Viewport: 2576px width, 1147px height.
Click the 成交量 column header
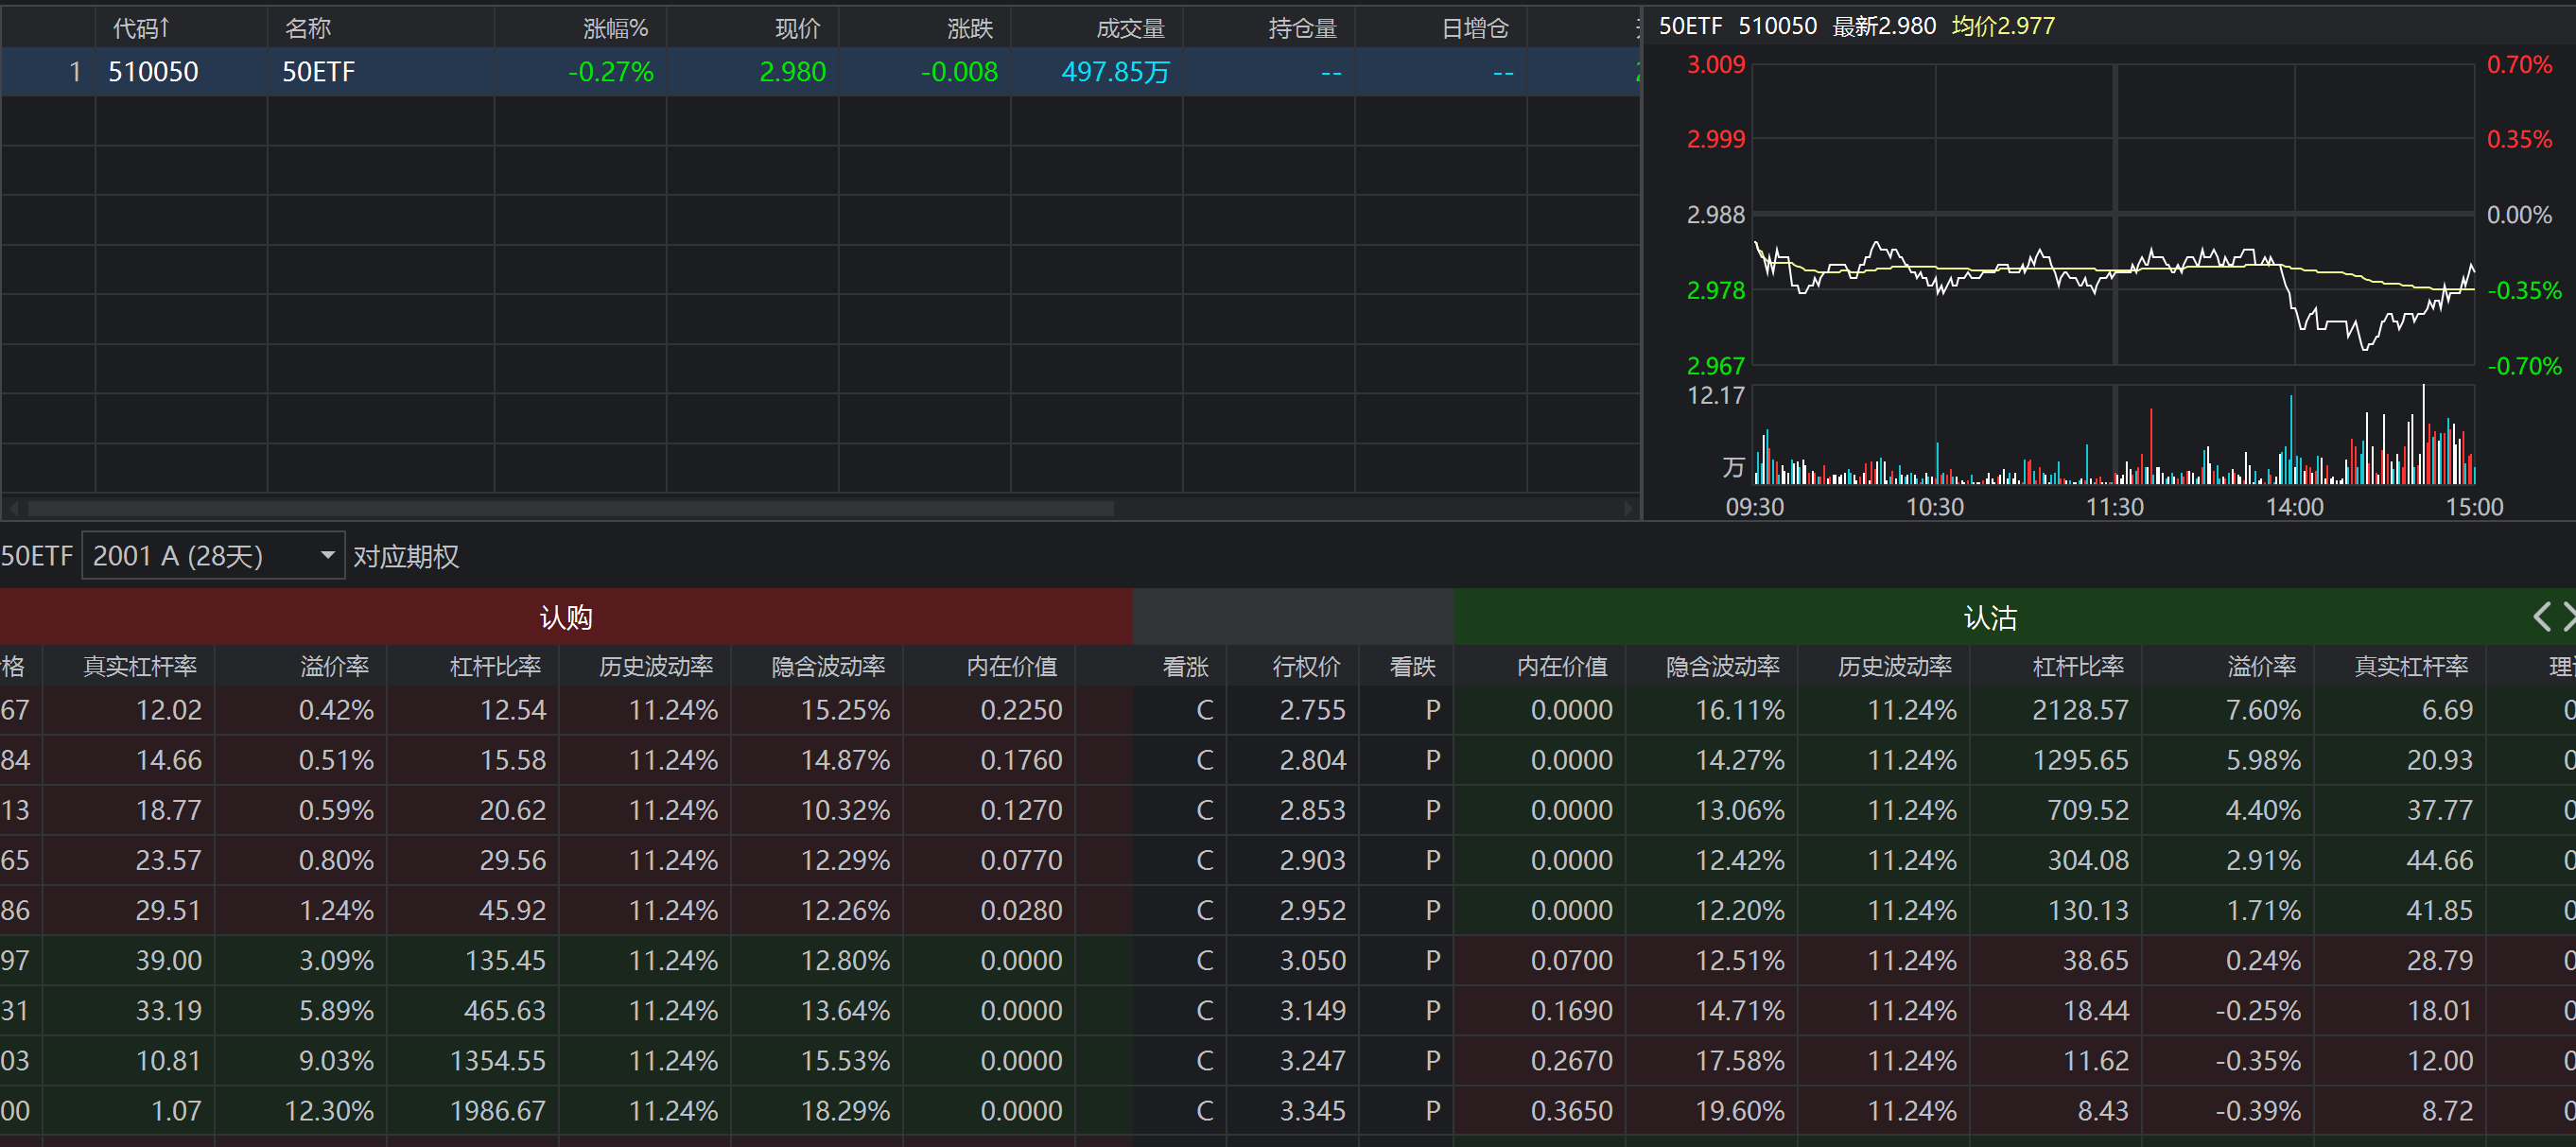1130,28
